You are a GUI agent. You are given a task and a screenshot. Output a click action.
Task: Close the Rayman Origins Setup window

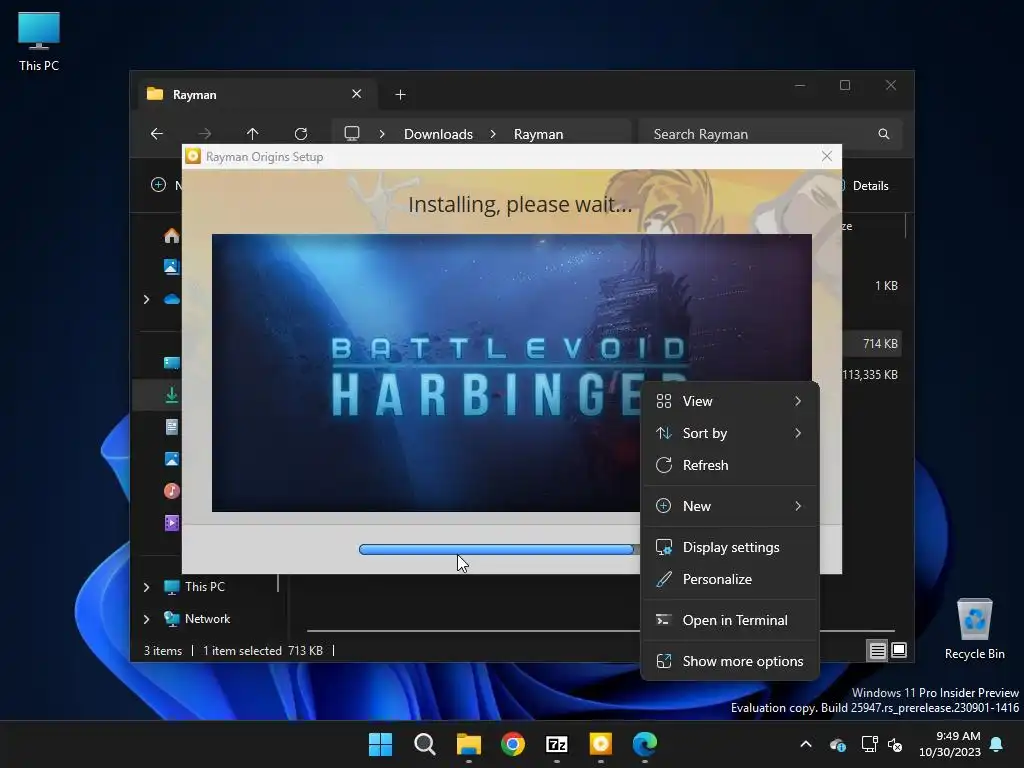pos(827,156)
